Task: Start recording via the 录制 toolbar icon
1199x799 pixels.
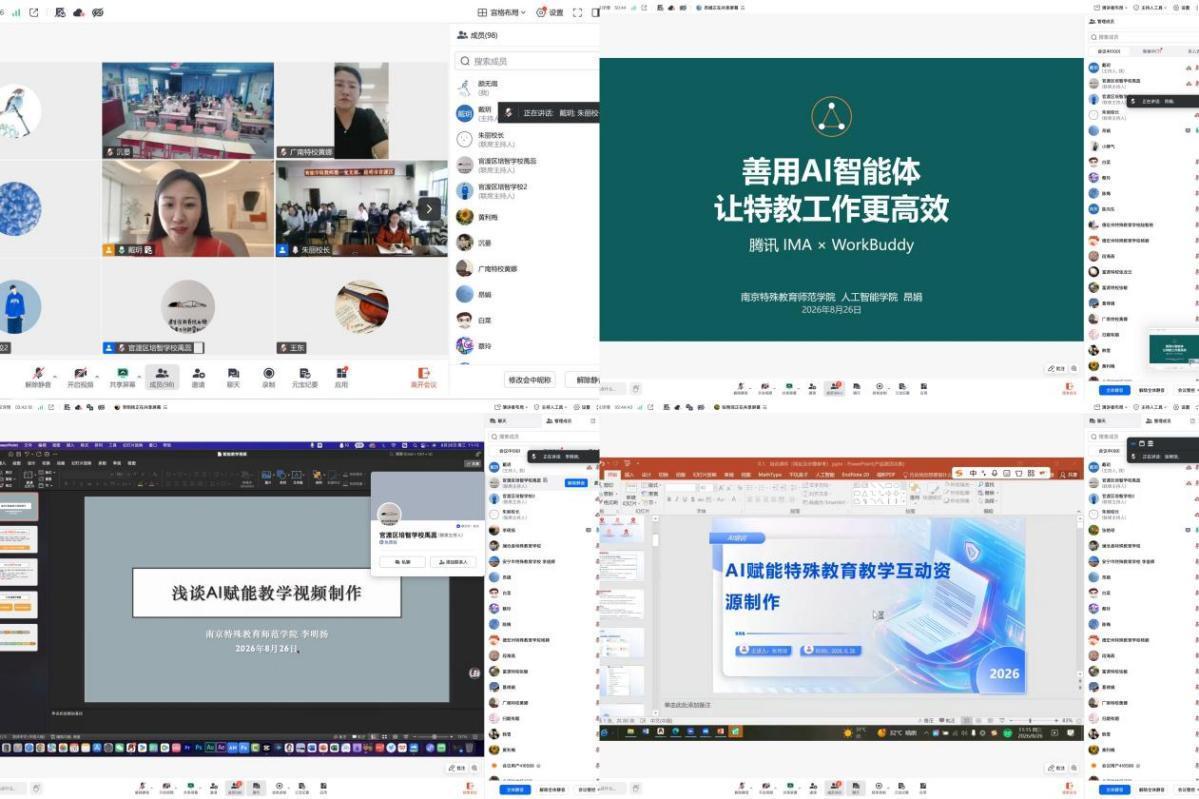Action: click(268, 376)
